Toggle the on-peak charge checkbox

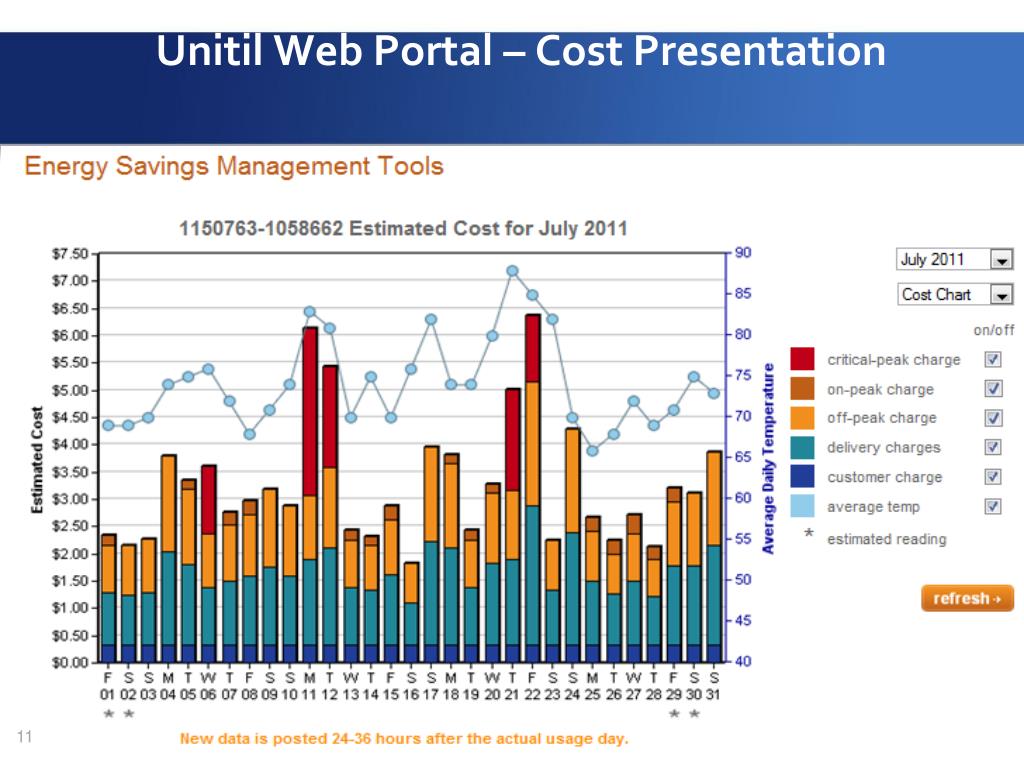993,389
